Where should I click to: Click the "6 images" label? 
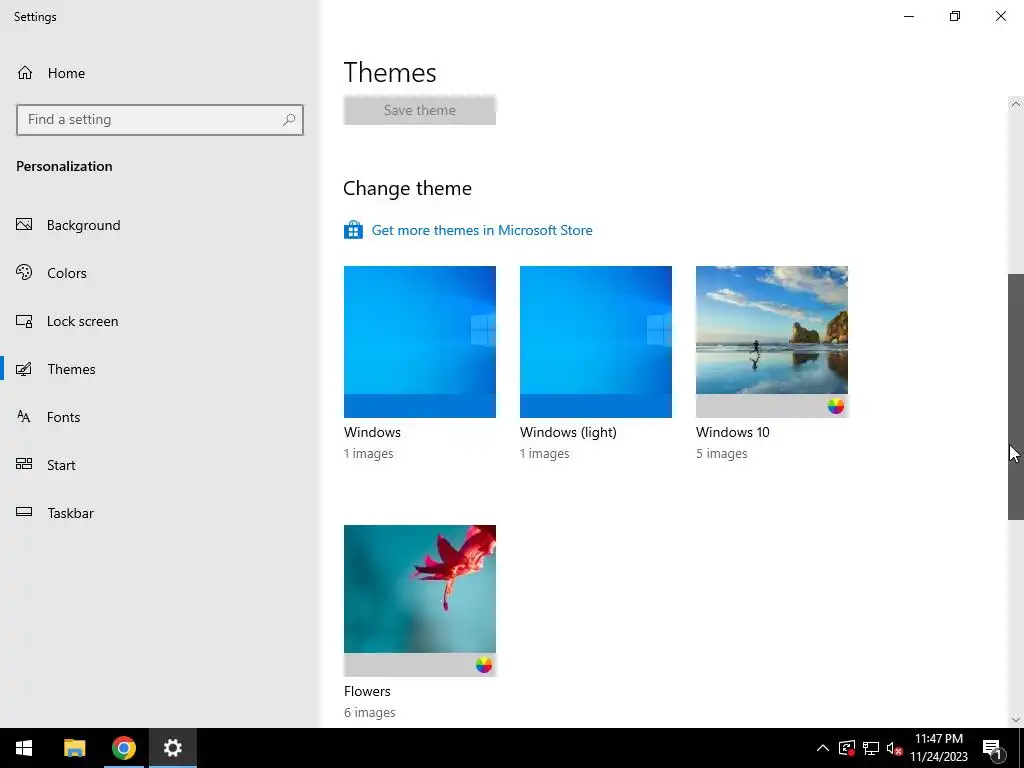coord(370,712)
